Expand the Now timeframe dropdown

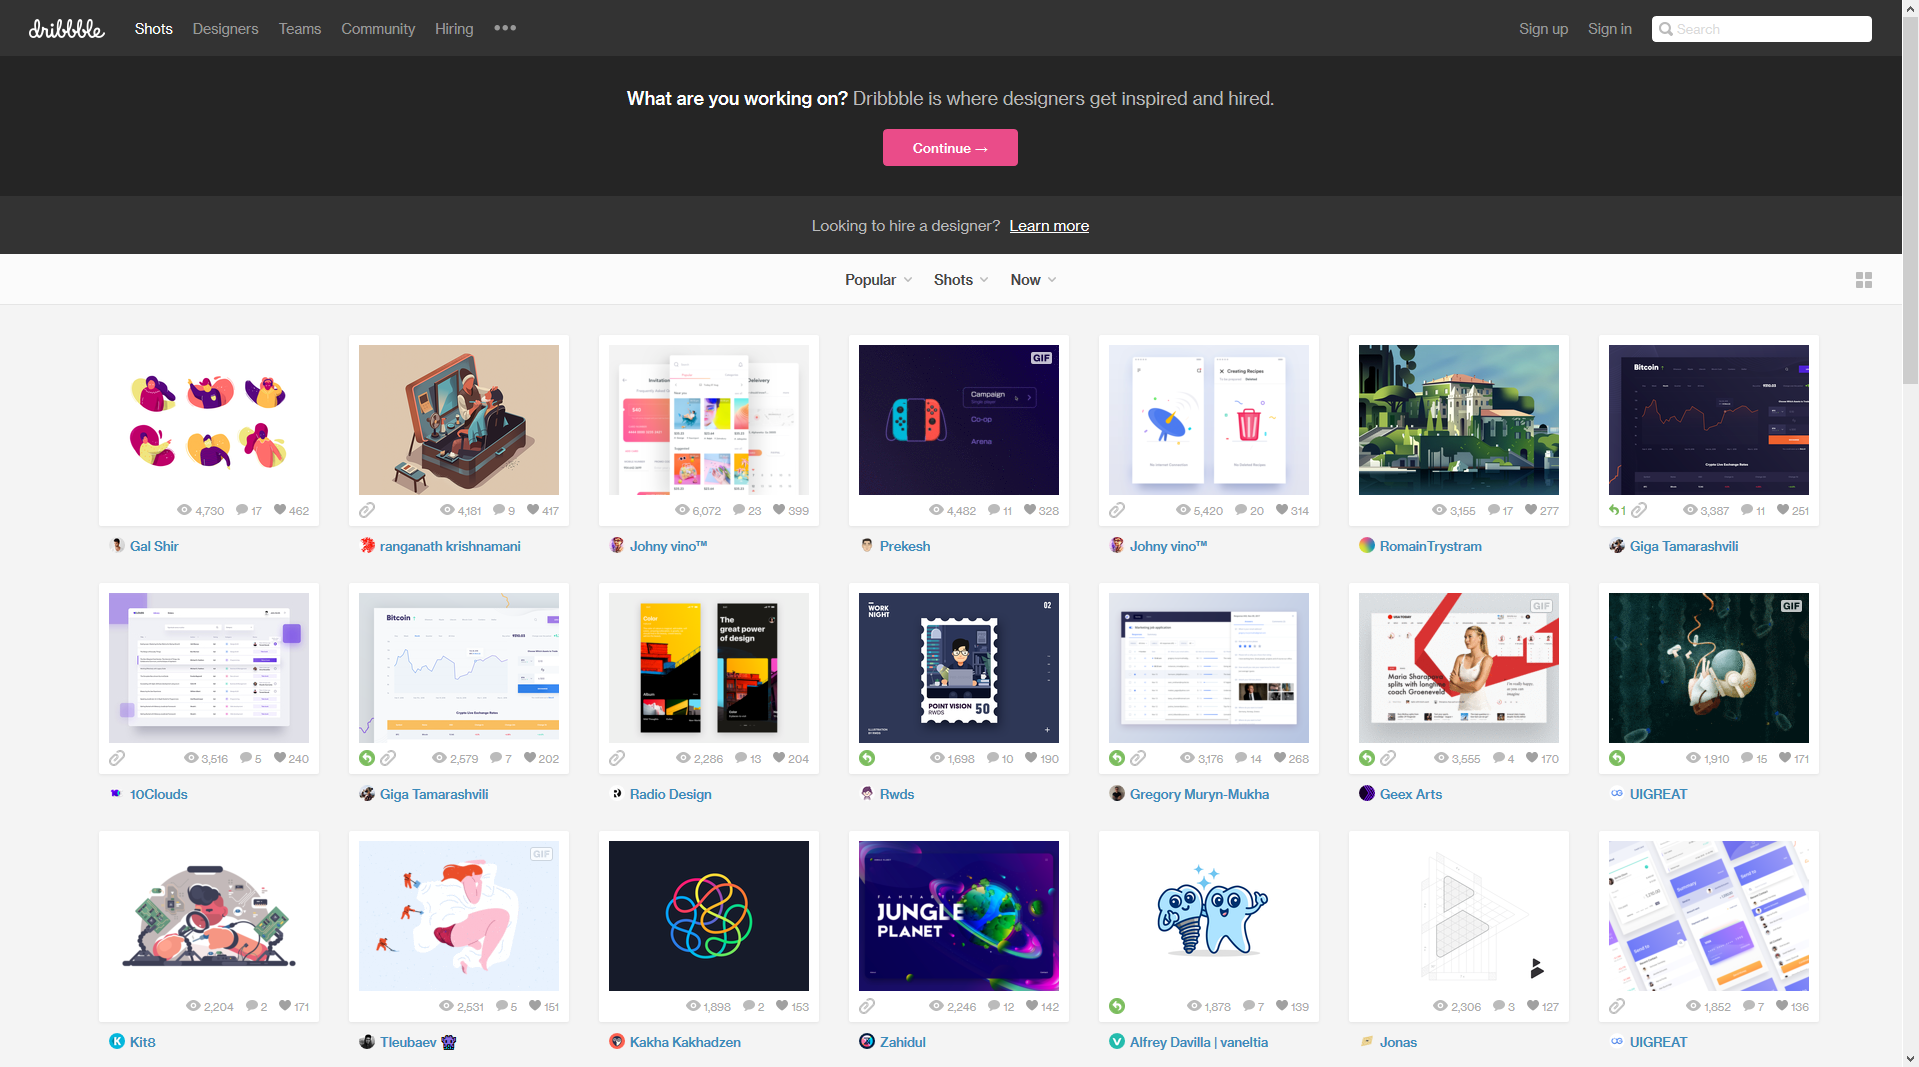[1032, 280]
